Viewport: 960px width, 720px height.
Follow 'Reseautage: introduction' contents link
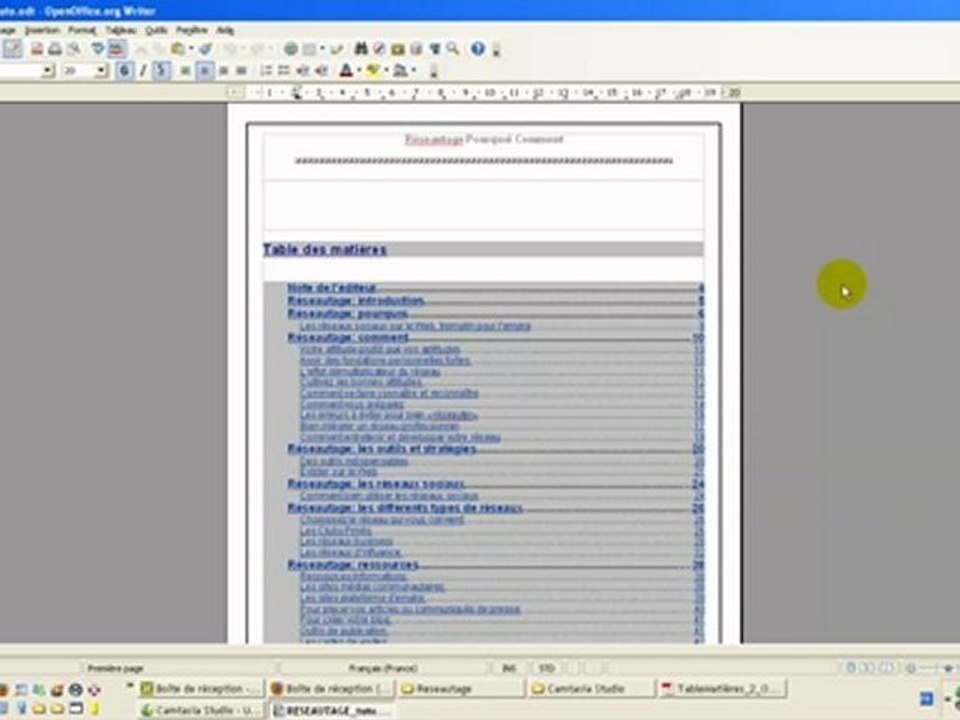pos(356,301)
